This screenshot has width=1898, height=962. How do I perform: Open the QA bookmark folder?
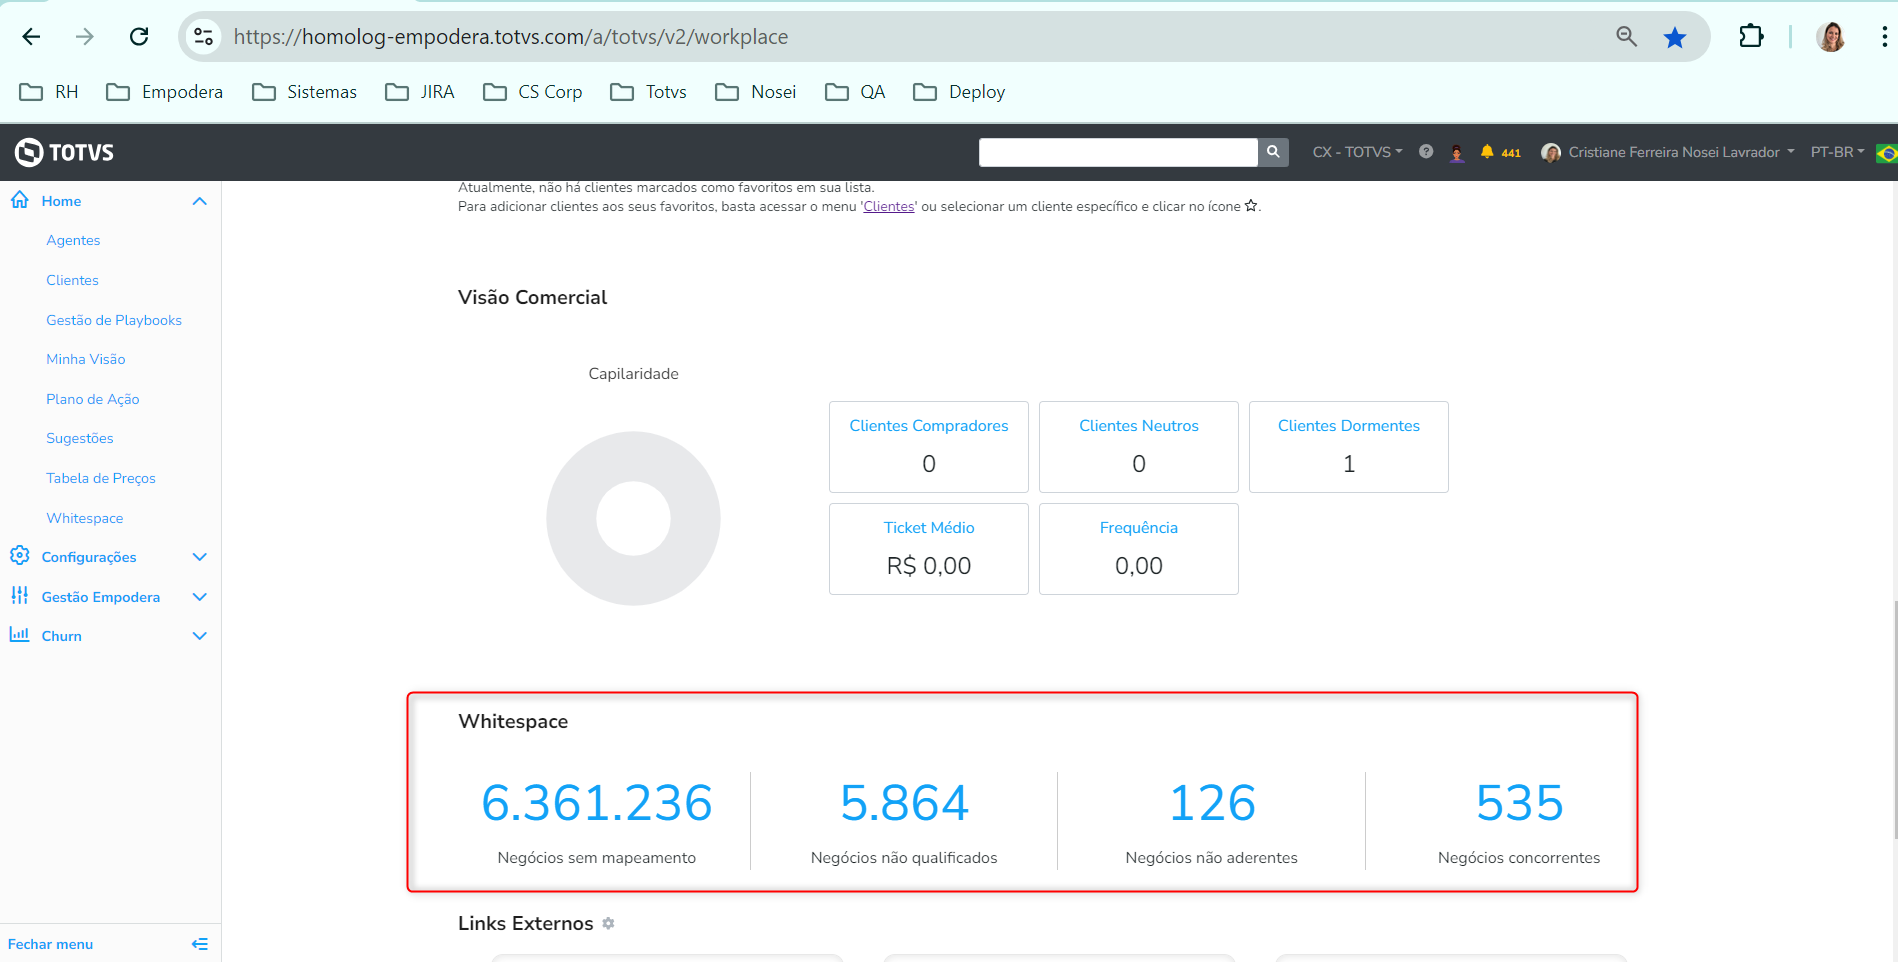pyautogui.click(x=855, y=92)
